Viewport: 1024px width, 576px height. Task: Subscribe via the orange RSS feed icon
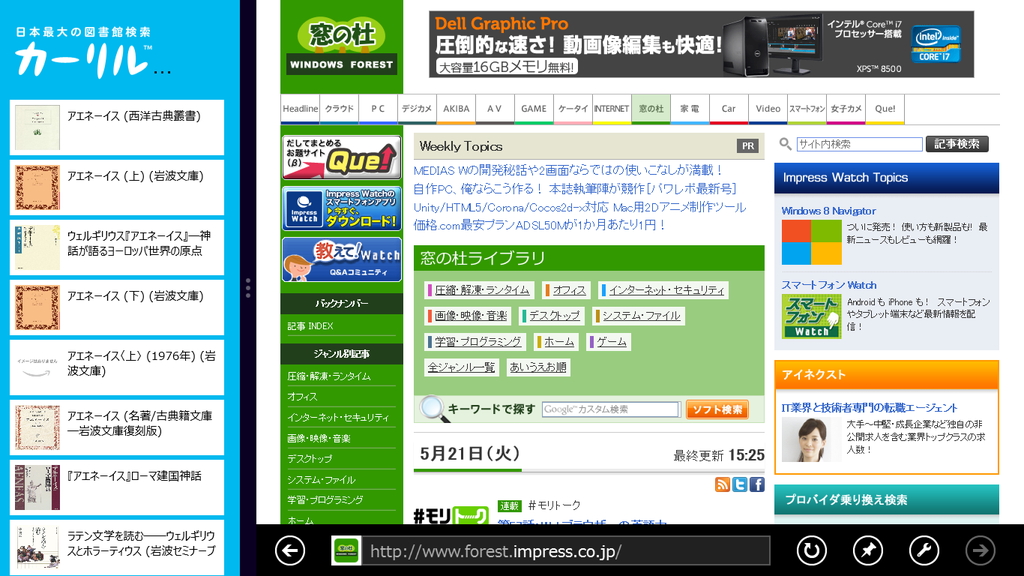722,484
